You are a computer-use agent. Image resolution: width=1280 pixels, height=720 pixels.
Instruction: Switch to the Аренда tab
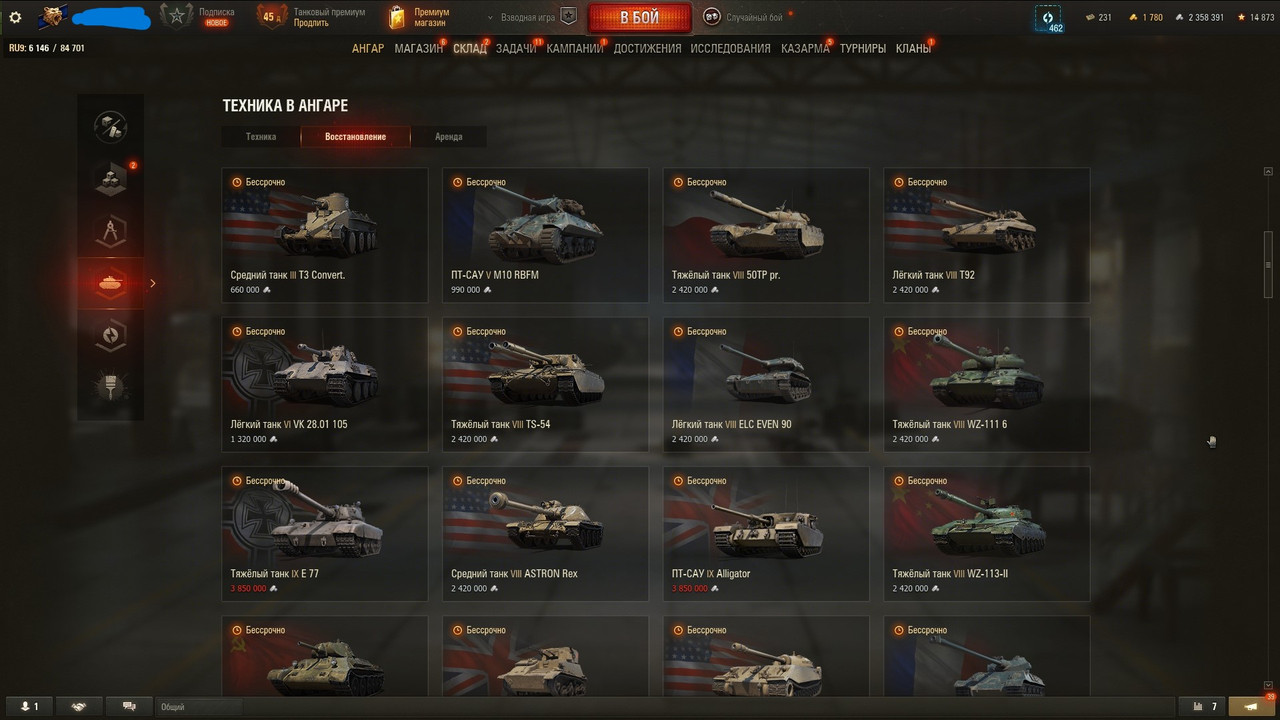[449, 137]
